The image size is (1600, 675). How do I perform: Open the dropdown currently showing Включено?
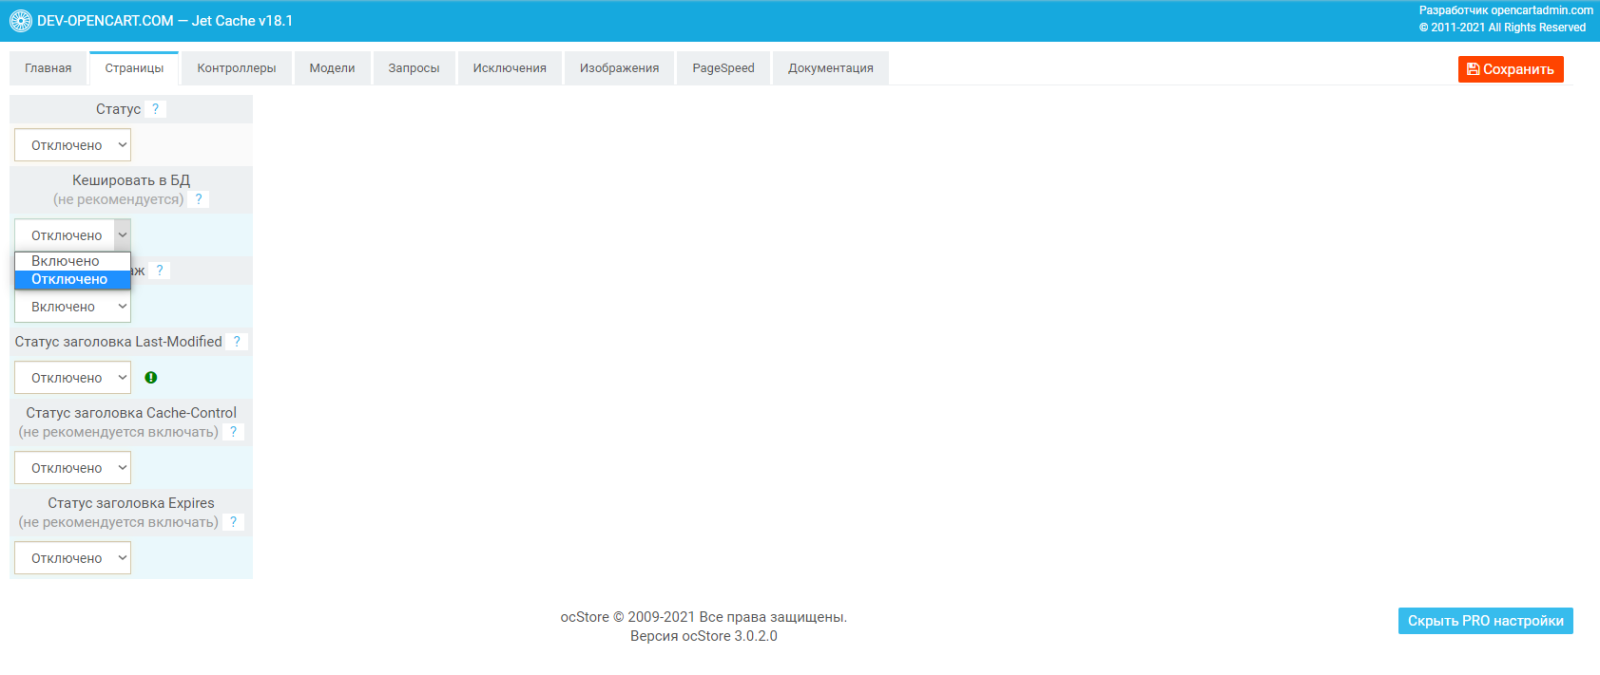[73, 307]
